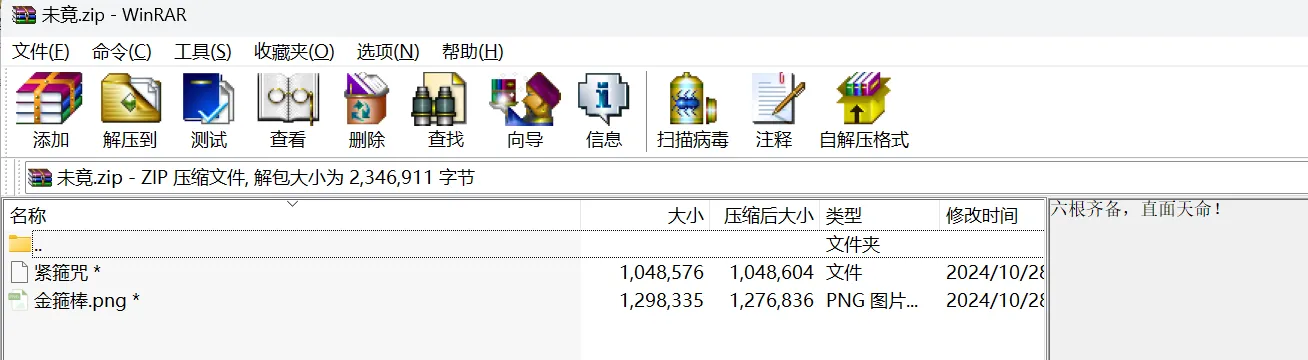This screenshot has height=360, width=1308.
Task: Select the parent folder ".." icon
Action: 20,244
